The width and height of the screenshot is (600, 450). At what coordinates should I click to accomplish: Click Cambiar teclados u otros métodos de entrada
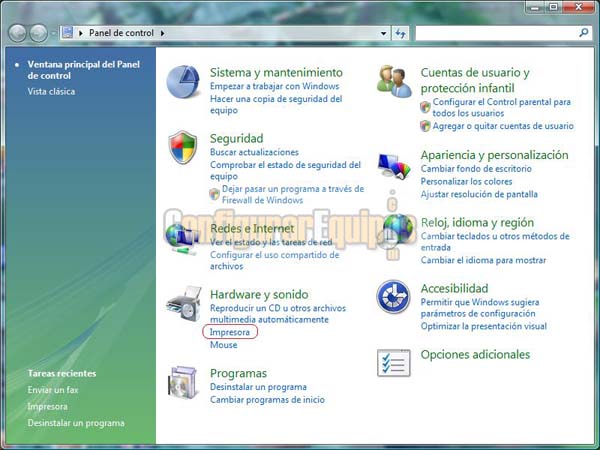click(x=495, y=242)
